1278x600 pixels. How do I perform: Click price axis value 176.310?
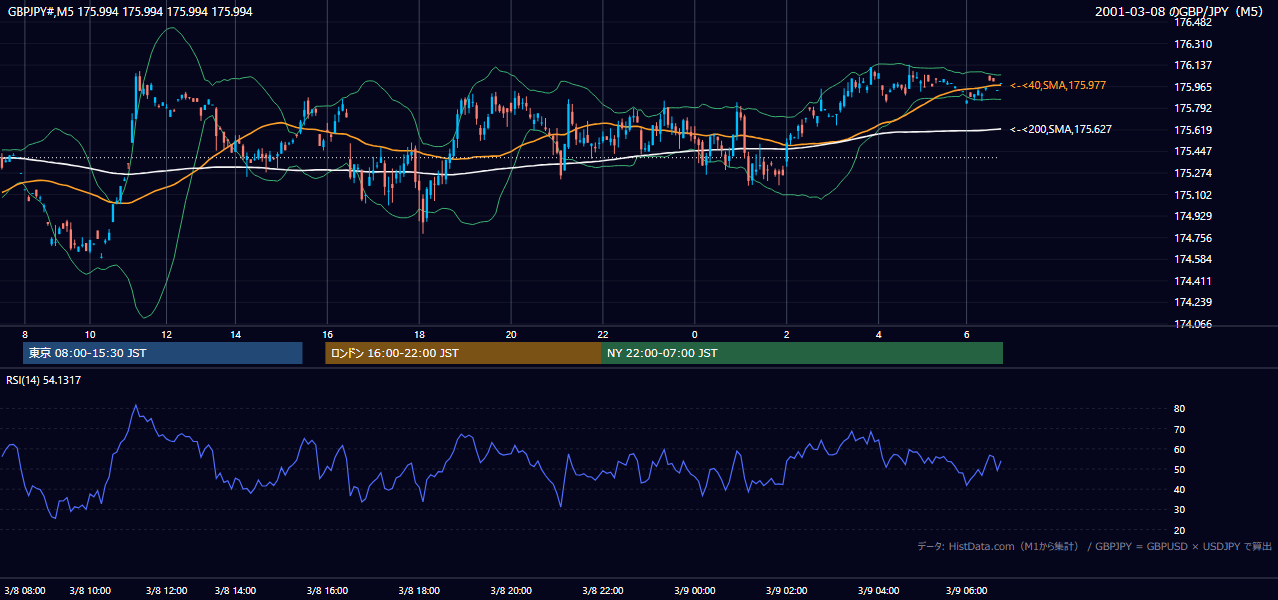(x=1192, y=44)
